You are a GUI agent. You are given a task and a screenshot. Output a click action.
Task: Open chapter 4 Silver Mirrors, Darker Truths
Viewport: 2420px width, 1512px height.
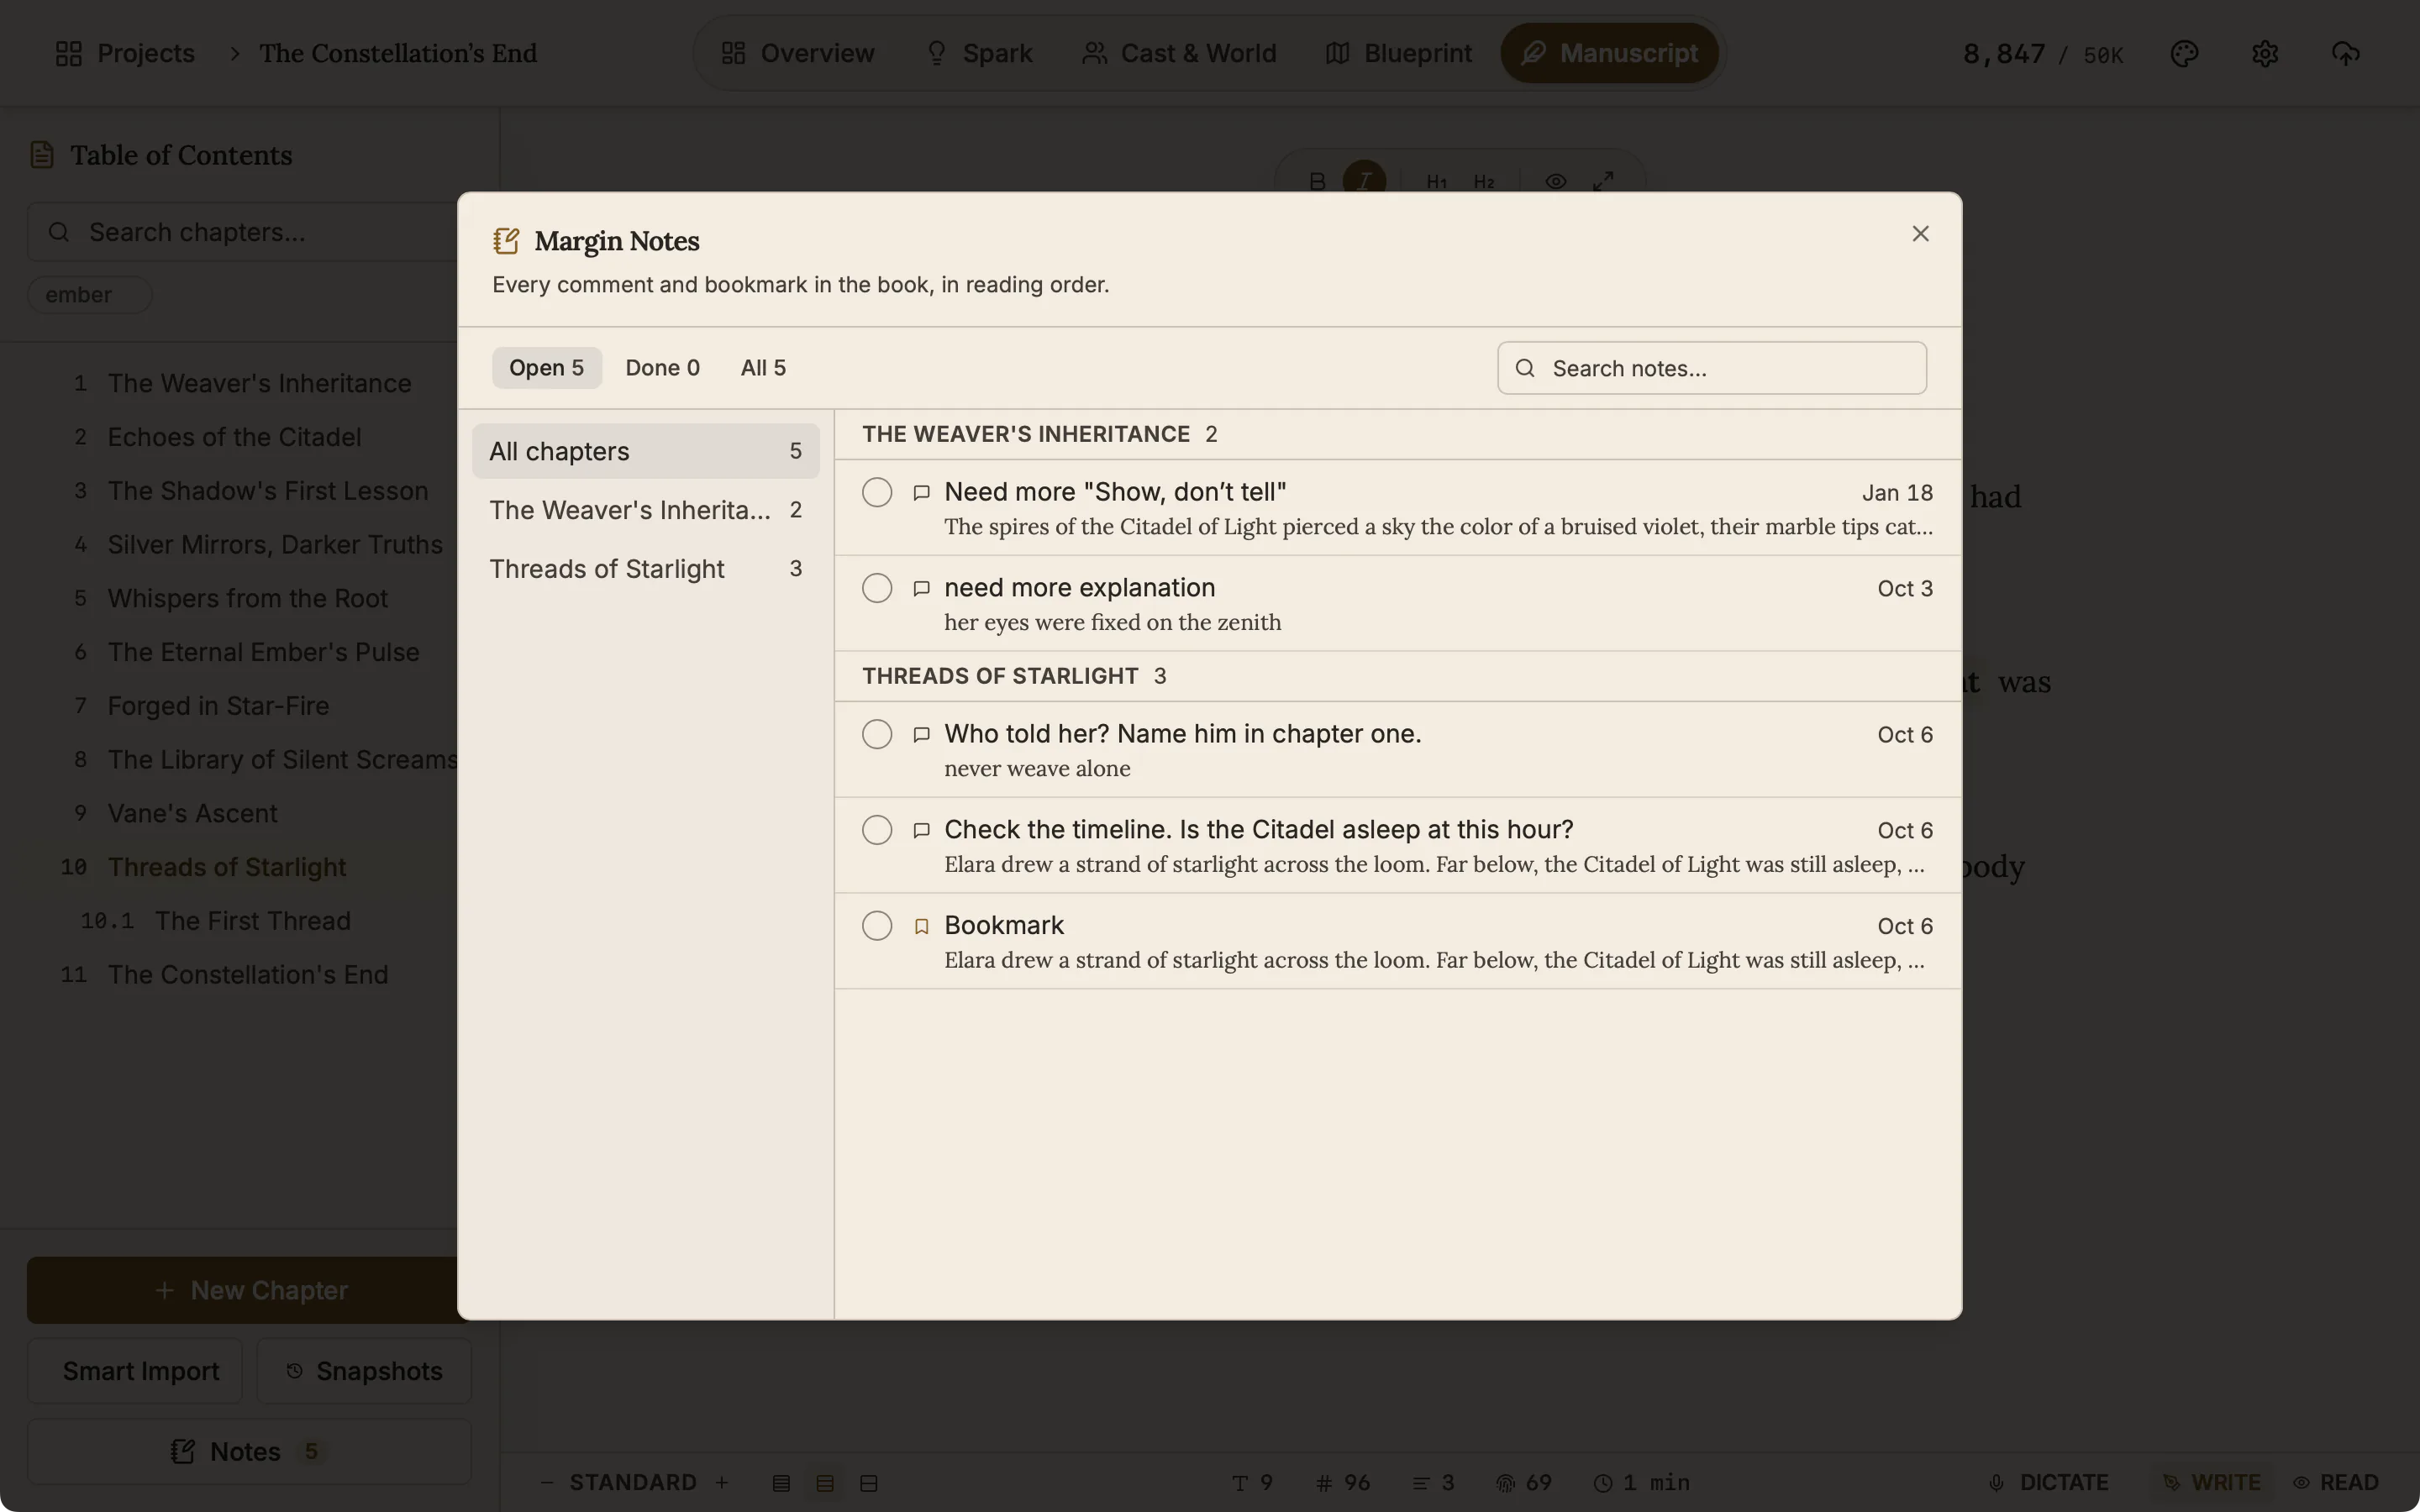click(275, 545)
